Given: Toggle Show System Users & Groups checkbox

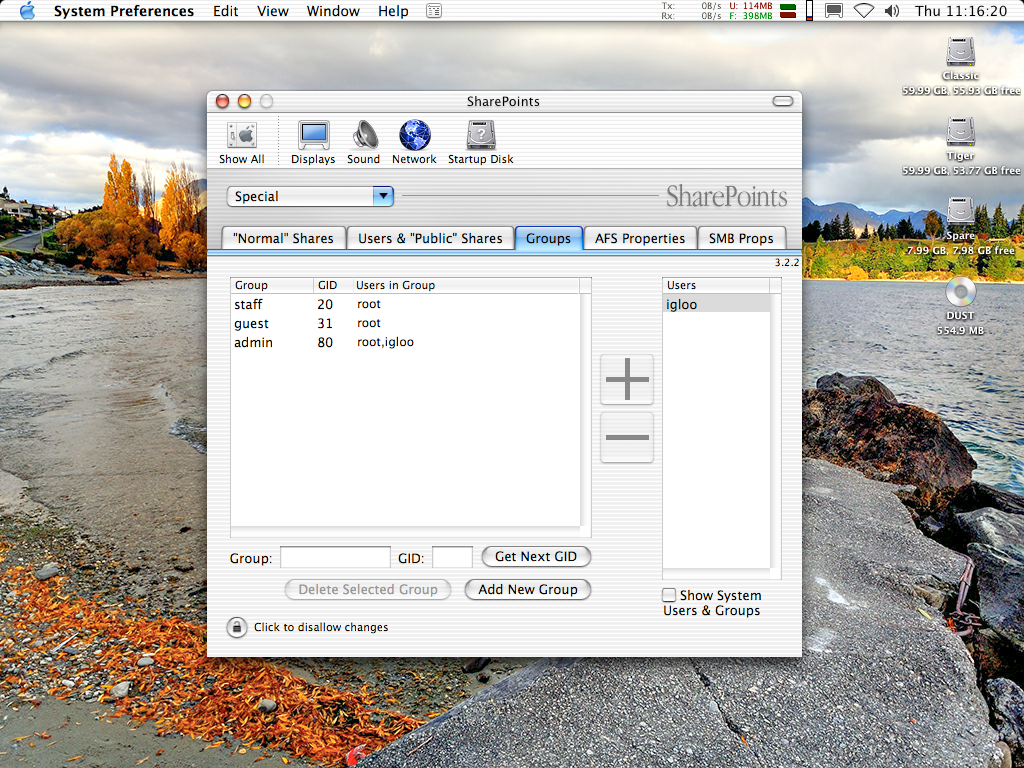Looking at the screenshot, I should (x=669, y=595).
